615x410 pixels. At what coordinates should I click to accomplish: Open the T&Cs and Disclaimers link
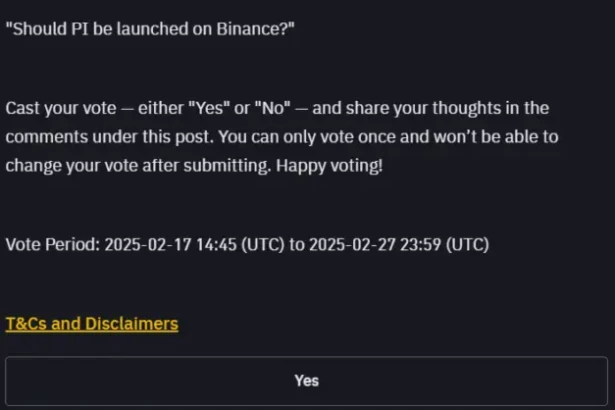[92, 324]
